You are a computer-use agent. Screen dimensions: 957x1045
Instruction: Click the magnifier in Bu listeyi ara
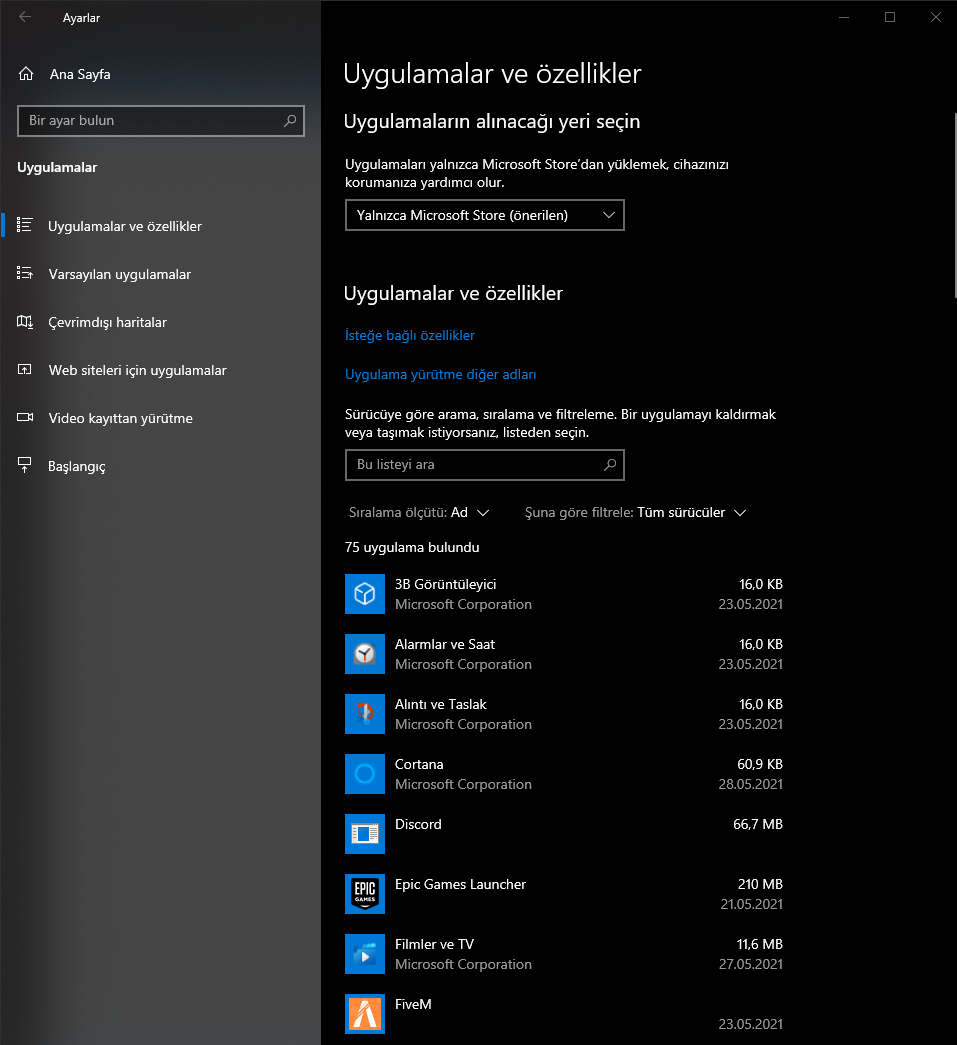[610, 465]
